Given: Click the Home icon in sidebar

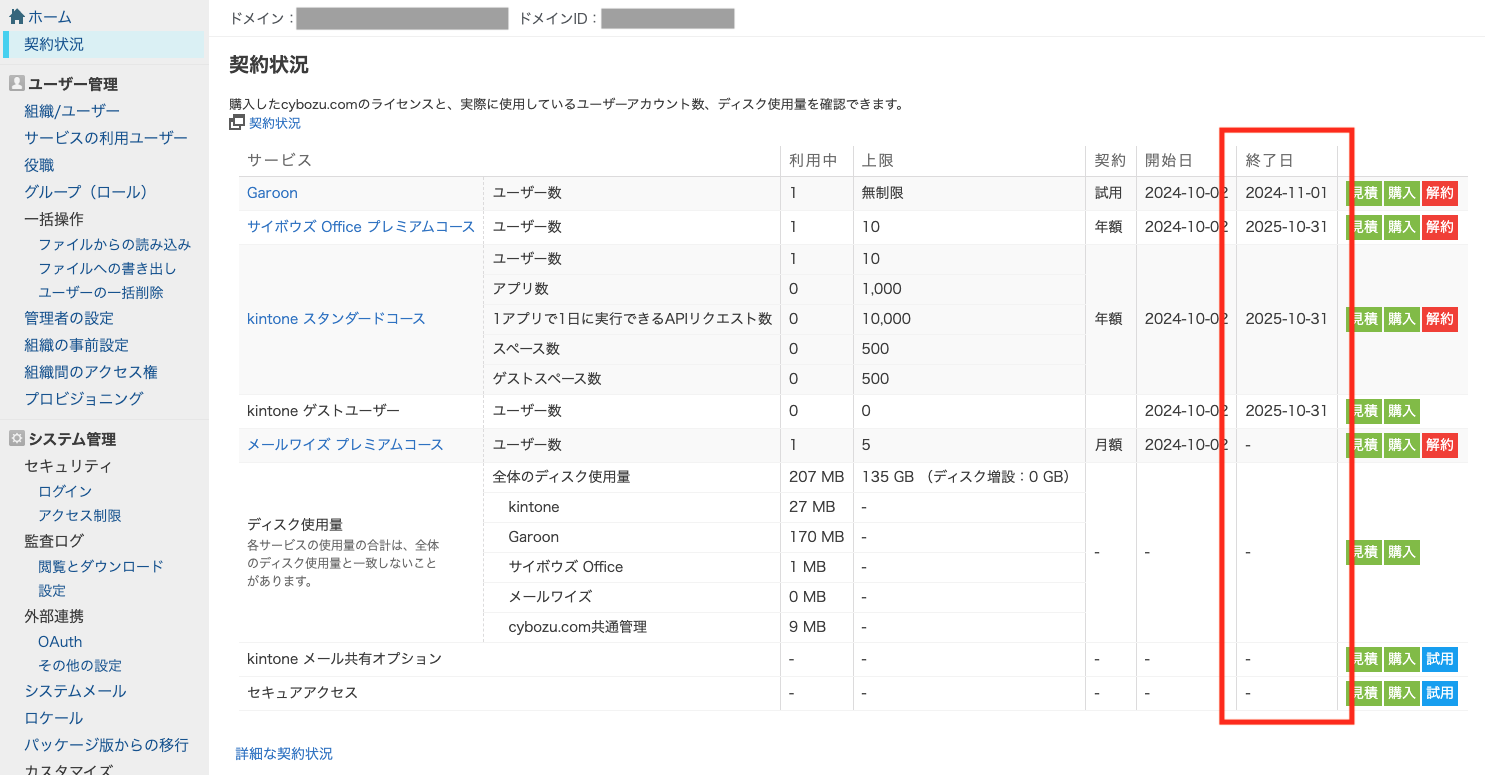Looking at the screenshot, I should tap(16, 17).
